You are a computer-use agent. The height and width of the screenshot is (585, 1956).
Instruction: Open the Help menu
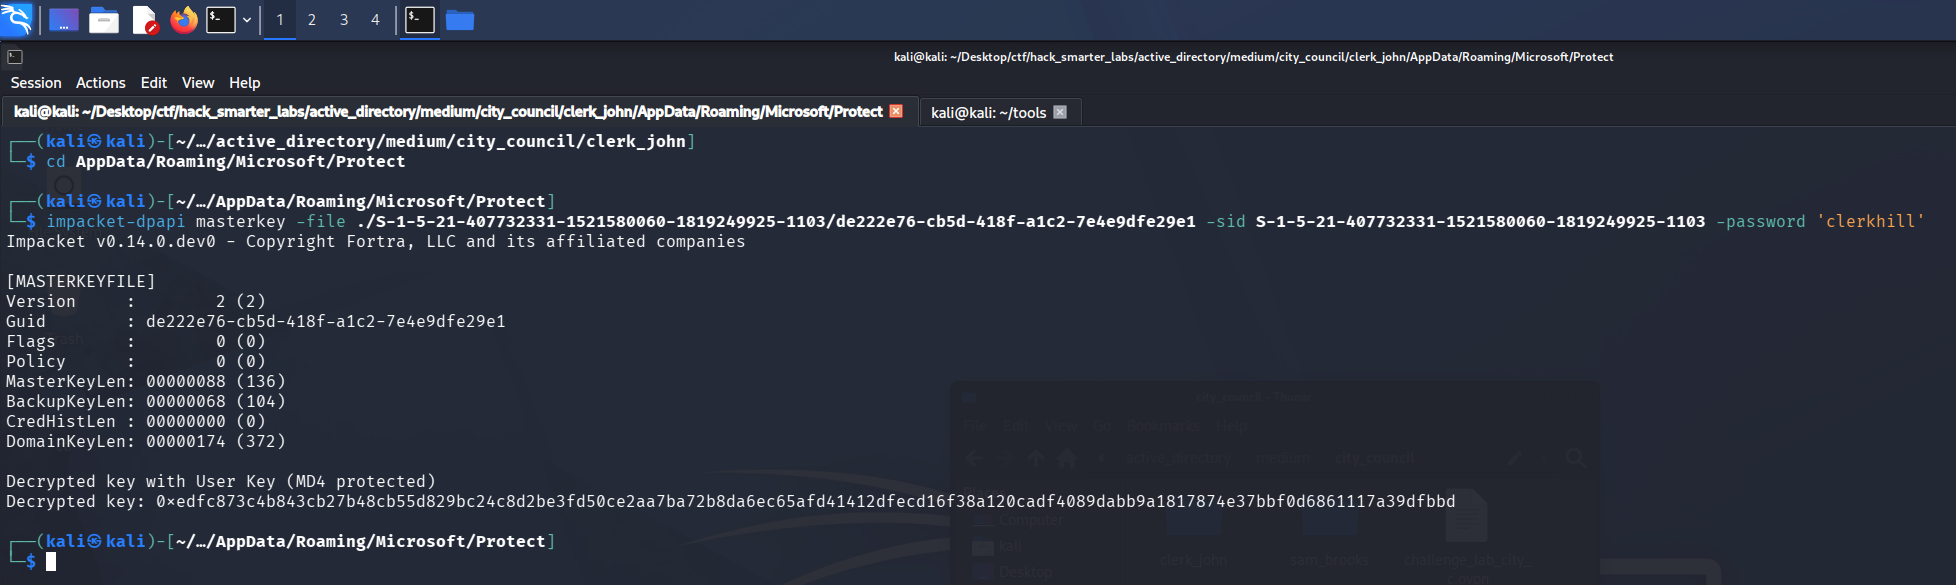pos(244,83)
